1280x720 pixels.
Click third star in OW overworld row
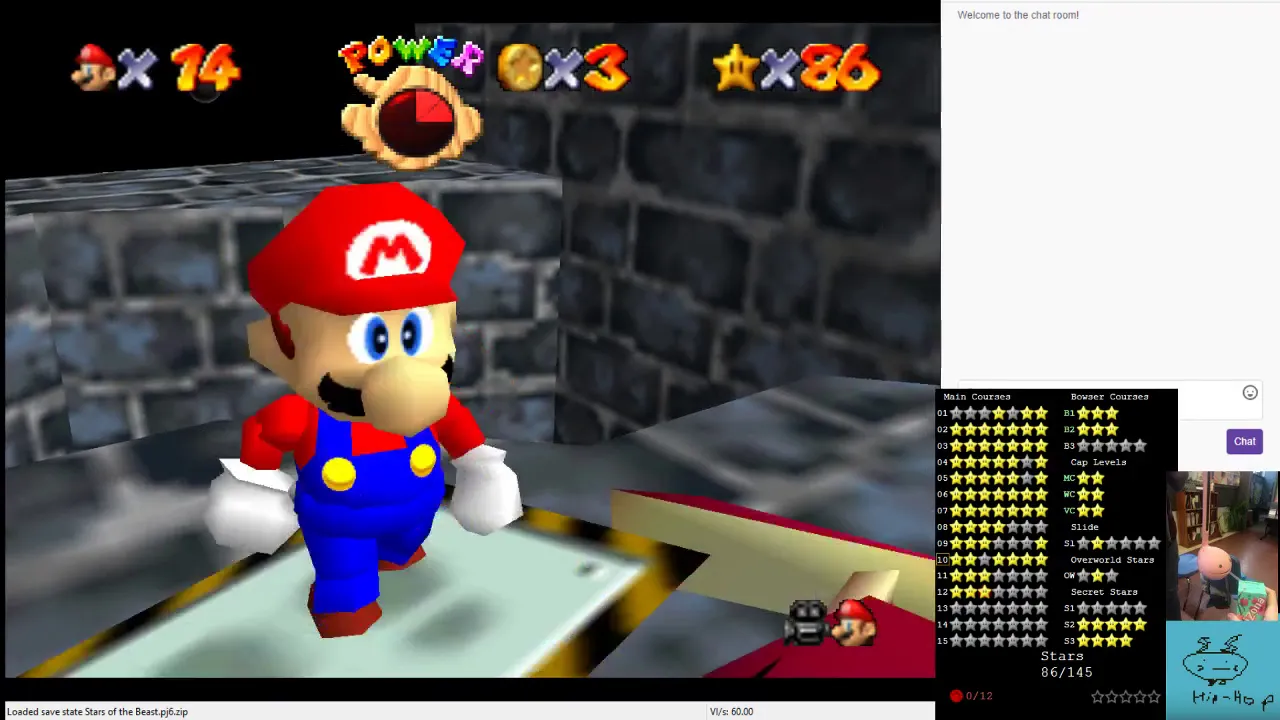point(1111,576)
